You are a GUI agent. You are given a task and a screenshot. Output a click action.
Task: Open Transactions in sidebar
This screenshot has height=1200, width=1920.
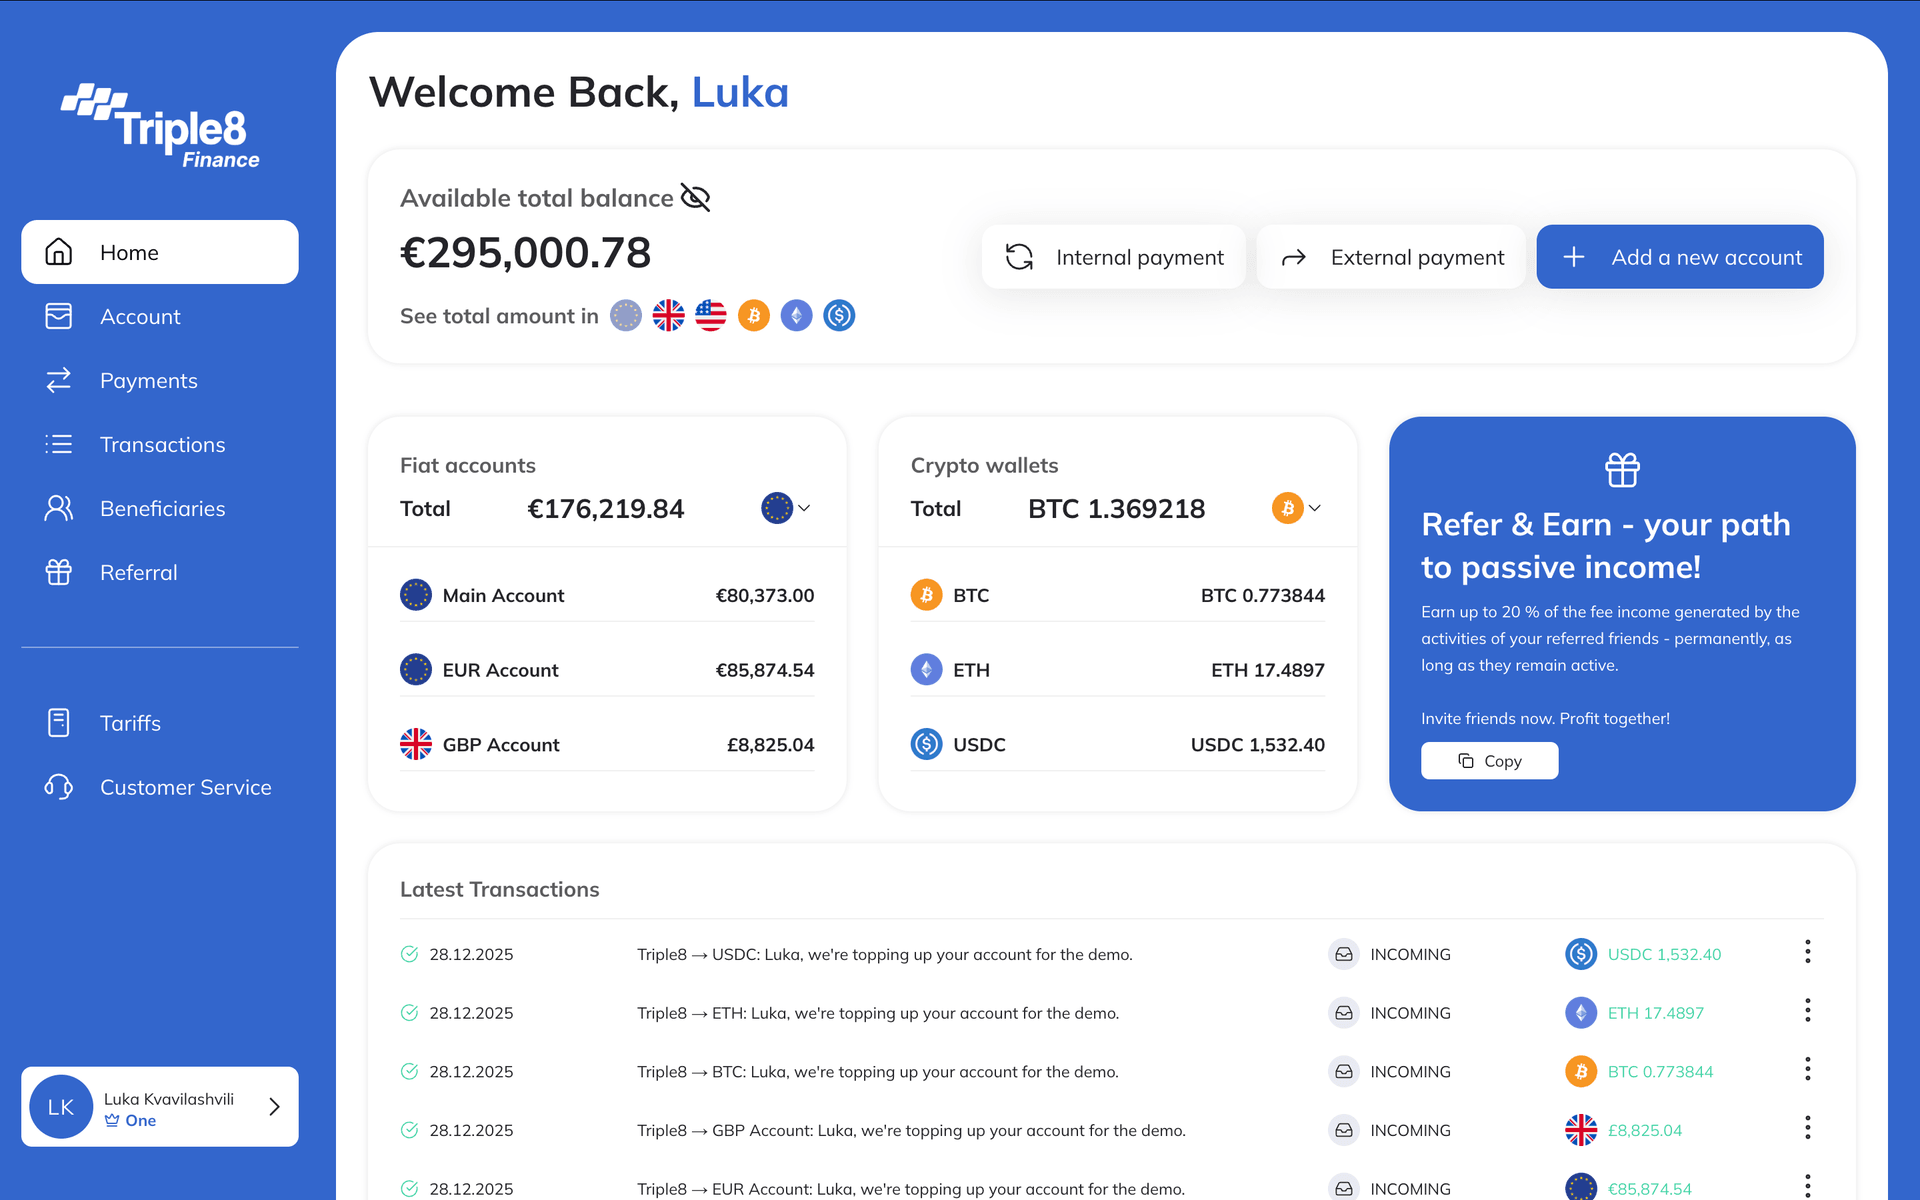coord(160,444)
